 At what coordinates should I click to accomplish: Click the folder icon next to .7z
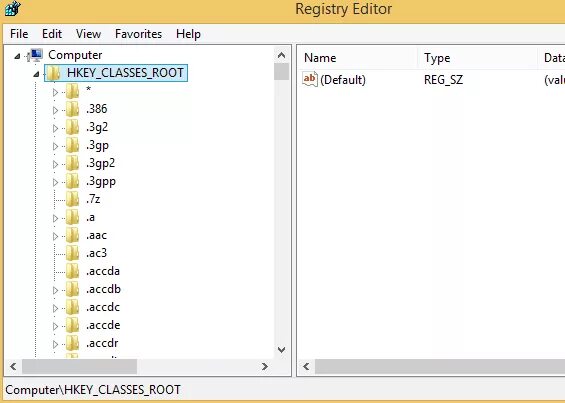(x=72, y=199)
